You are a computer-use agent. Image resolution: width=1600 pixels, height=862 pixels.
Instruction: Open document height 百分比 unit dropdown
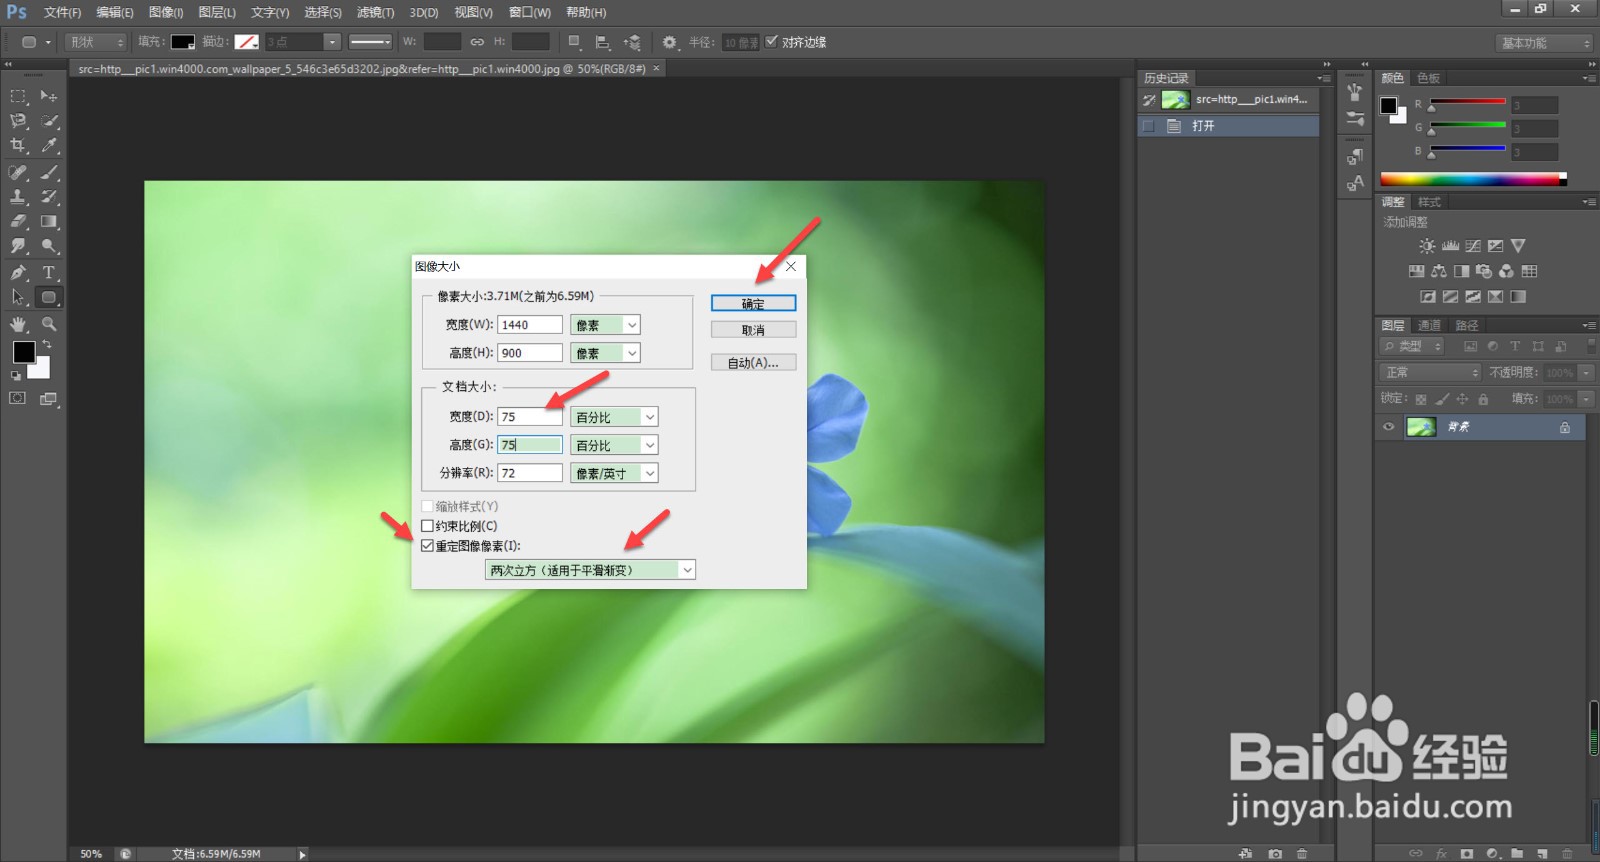coord(614,445)
